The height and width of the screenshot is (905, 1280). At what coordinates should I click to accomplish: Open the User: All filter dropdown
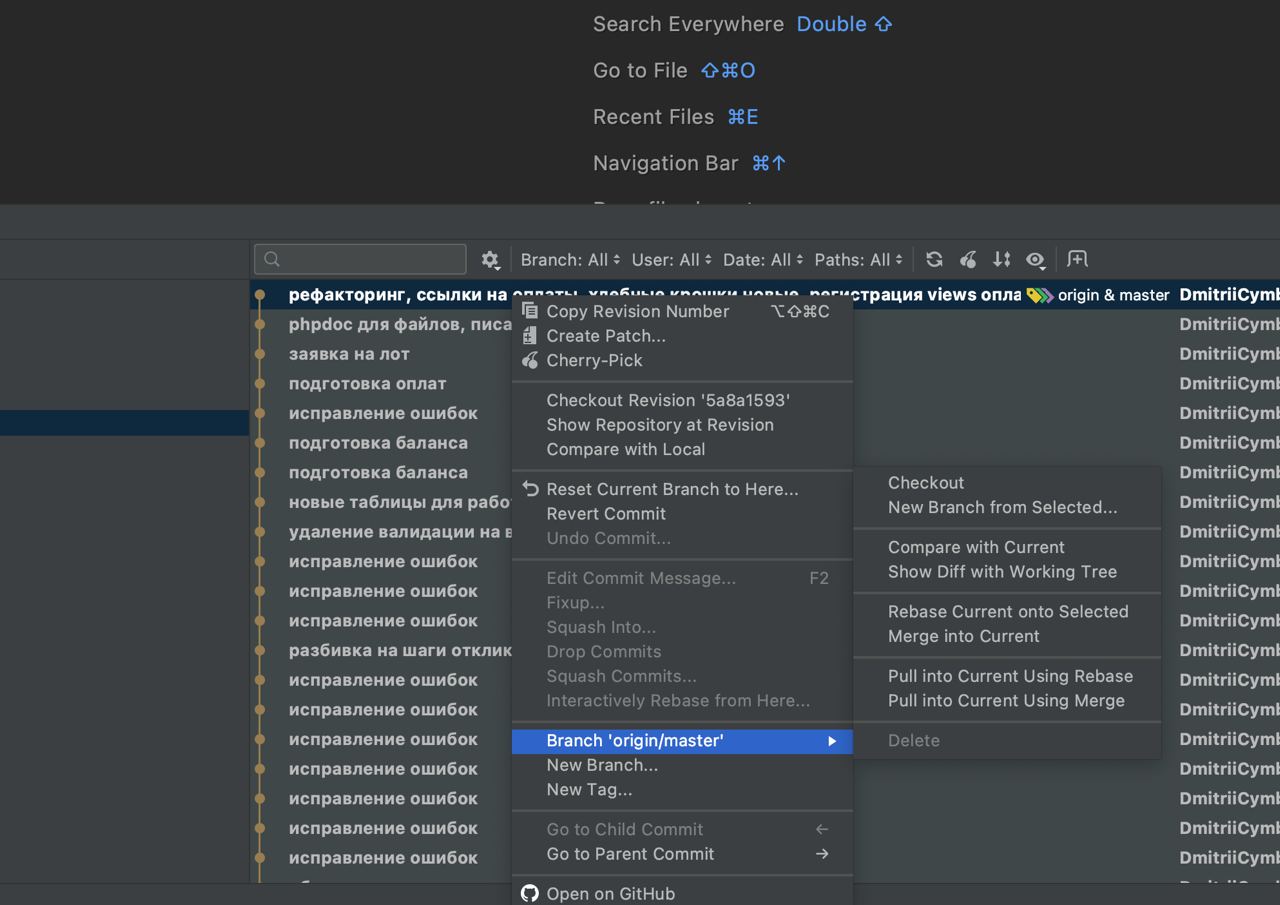pos(671,260)
